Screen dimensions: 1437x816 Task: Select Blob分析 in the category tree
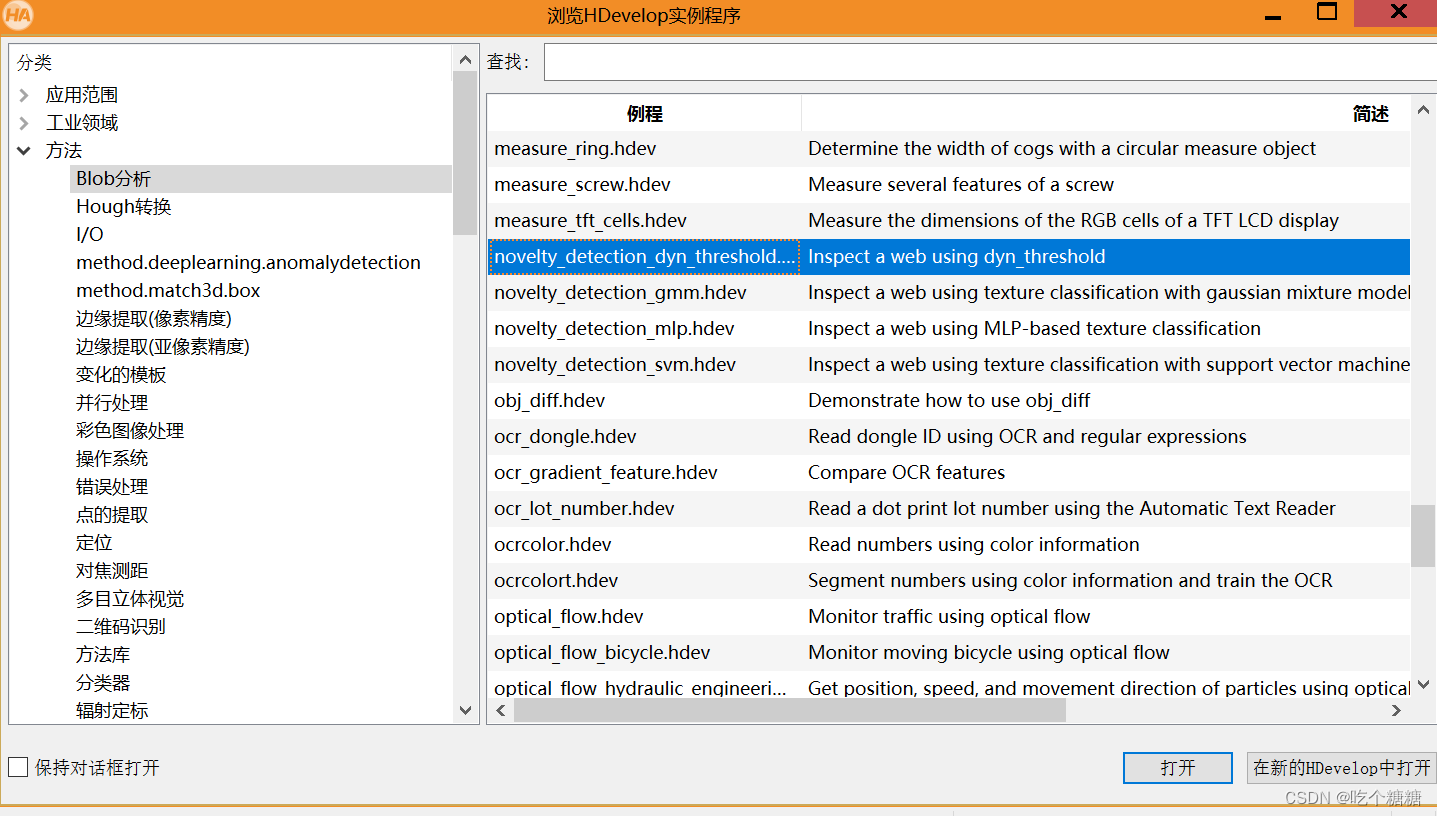[x=261, y=179]
